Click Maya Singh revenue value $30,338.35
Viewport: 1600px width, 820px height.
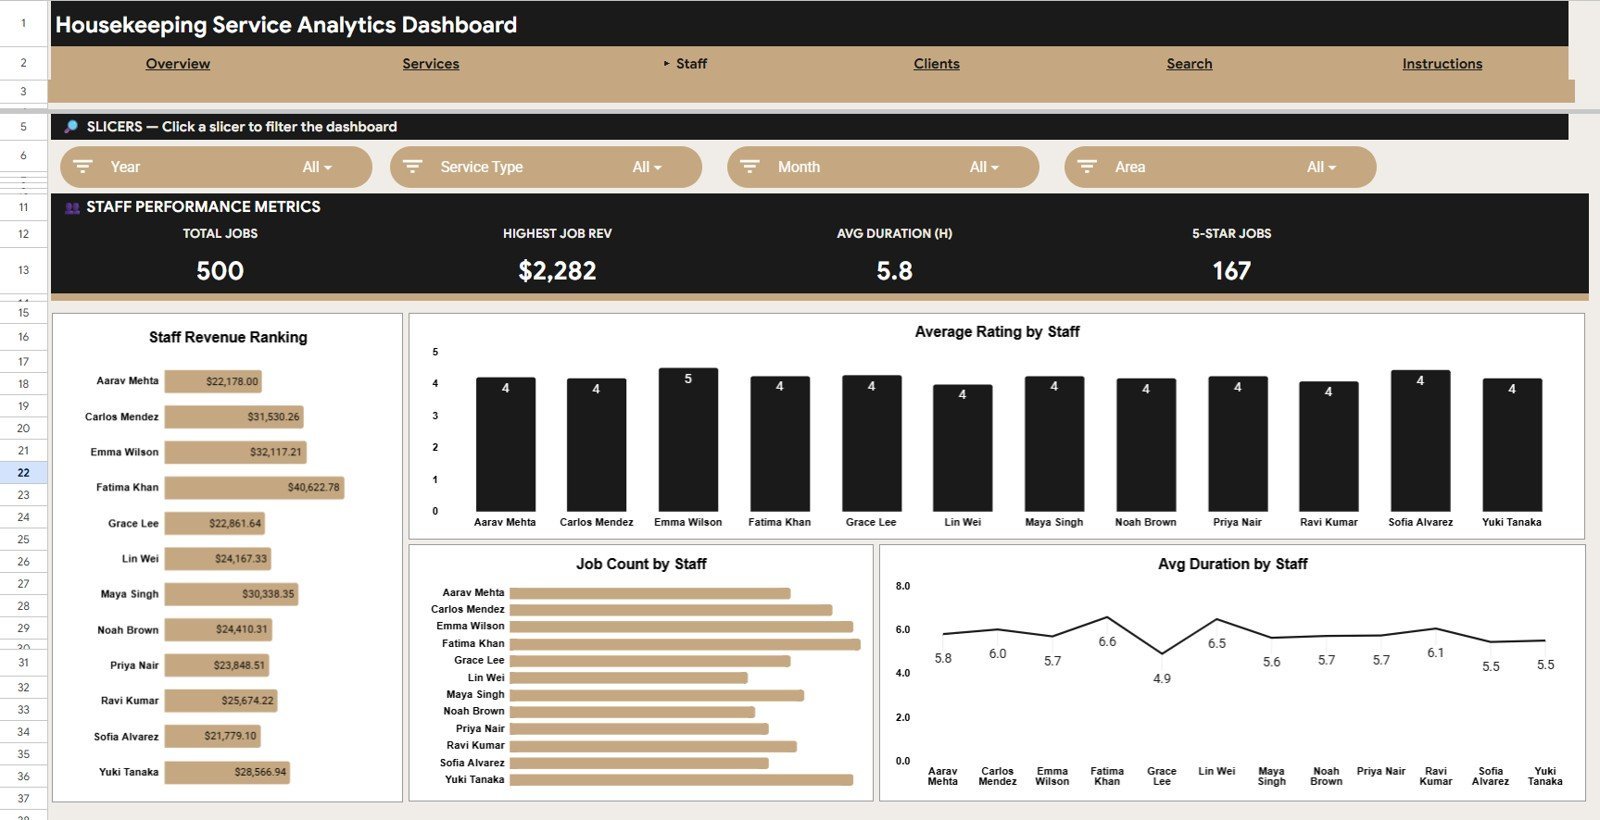268,594
